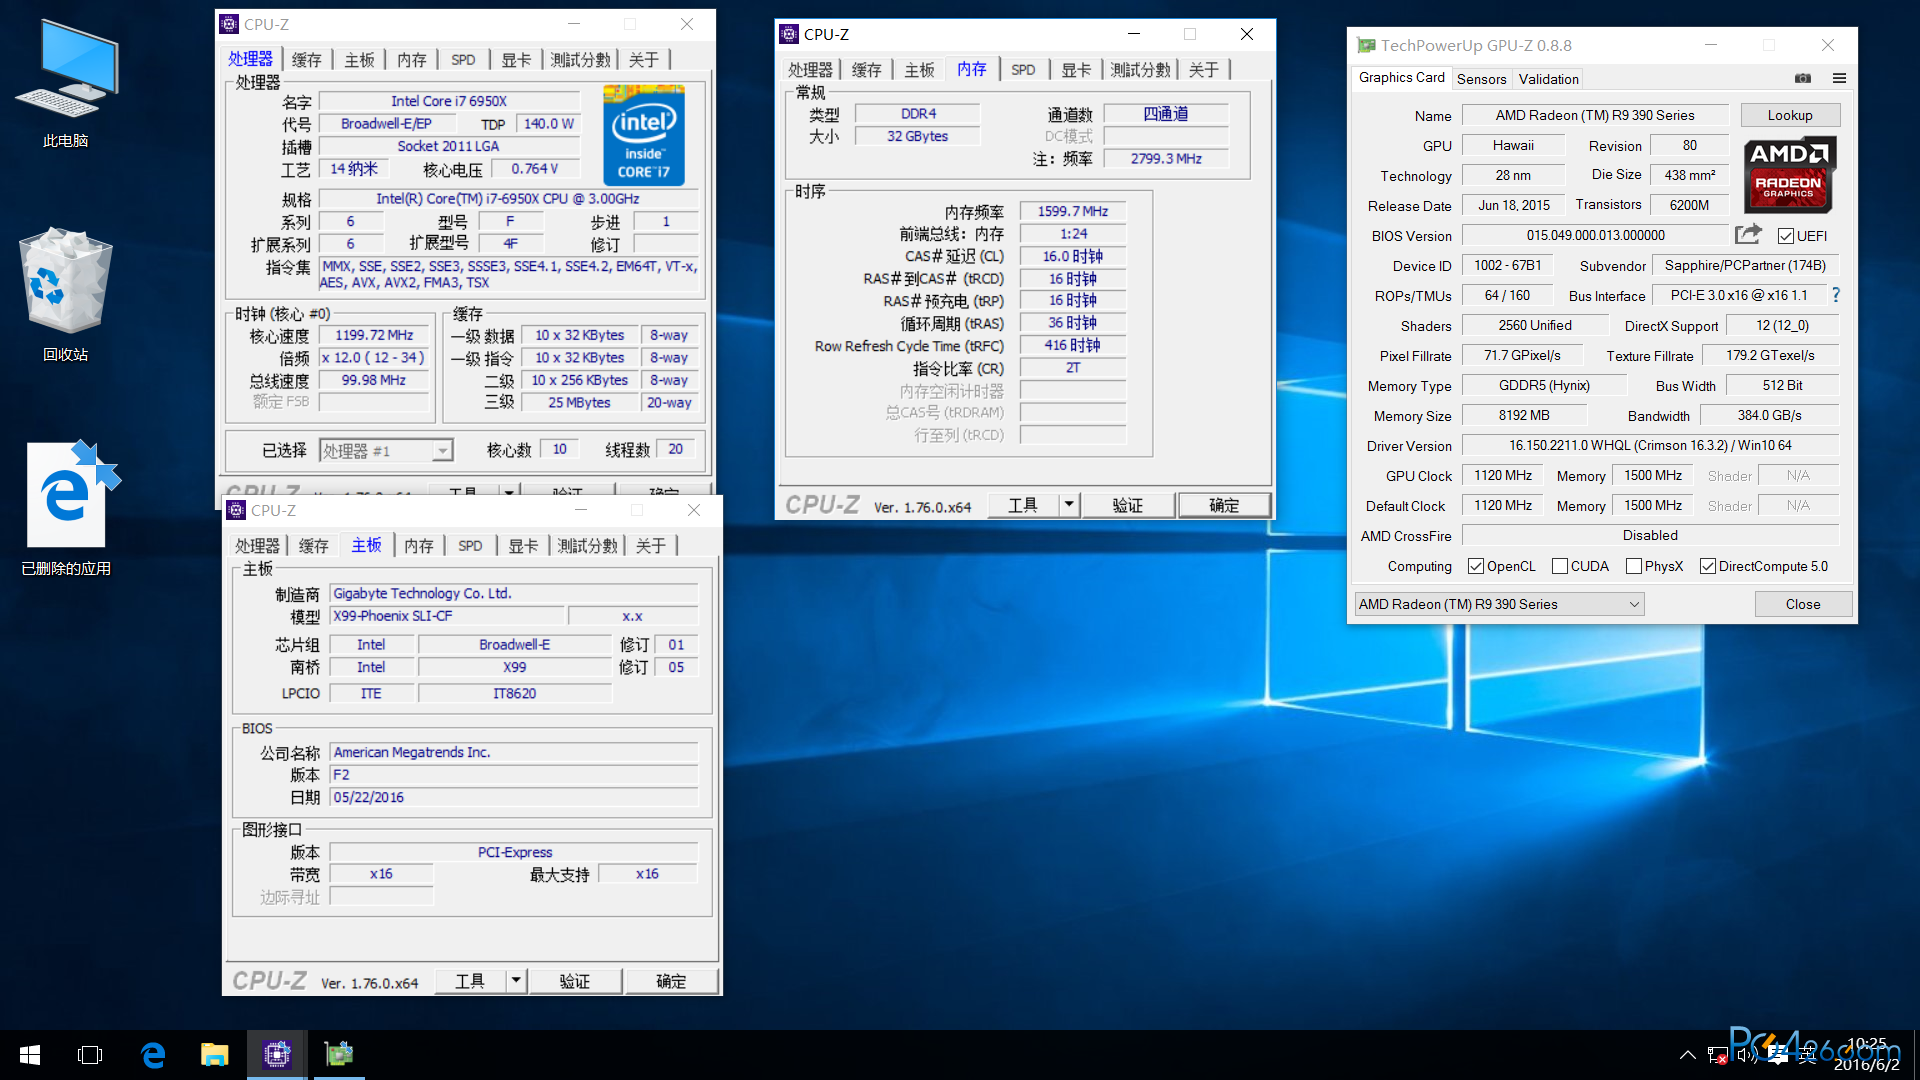Click the Close button in GPU-Z
The height and width of the screenshot is (1080, 1920).
[1803, 604]
